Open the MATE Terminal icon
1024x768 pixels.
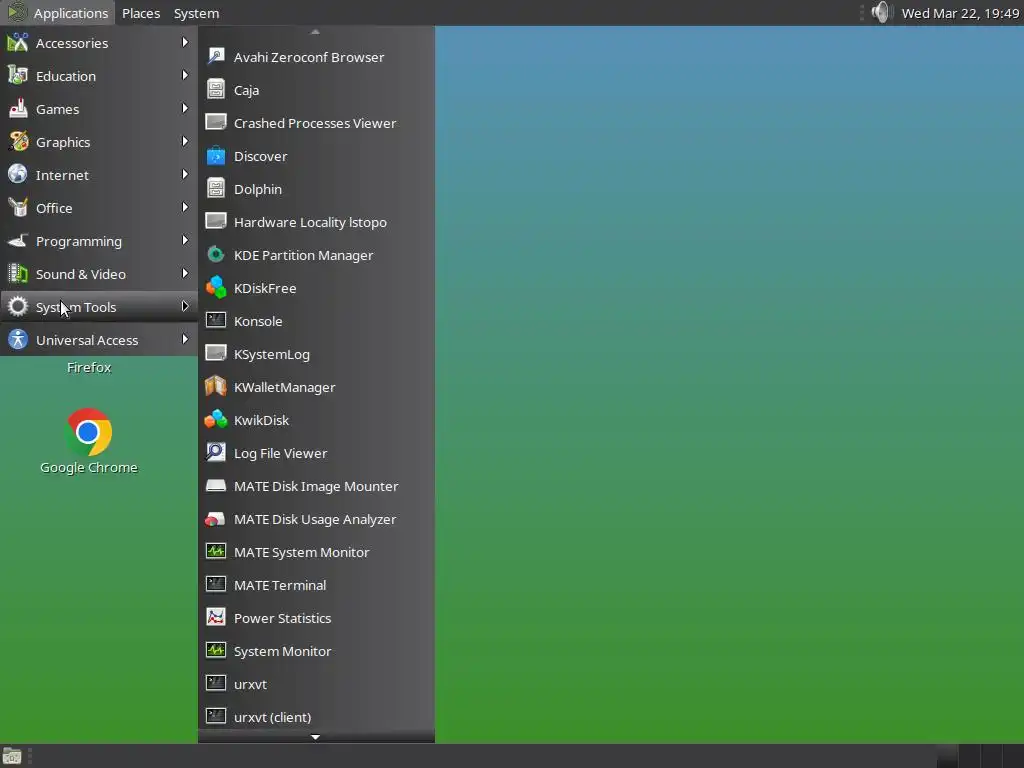216,584
